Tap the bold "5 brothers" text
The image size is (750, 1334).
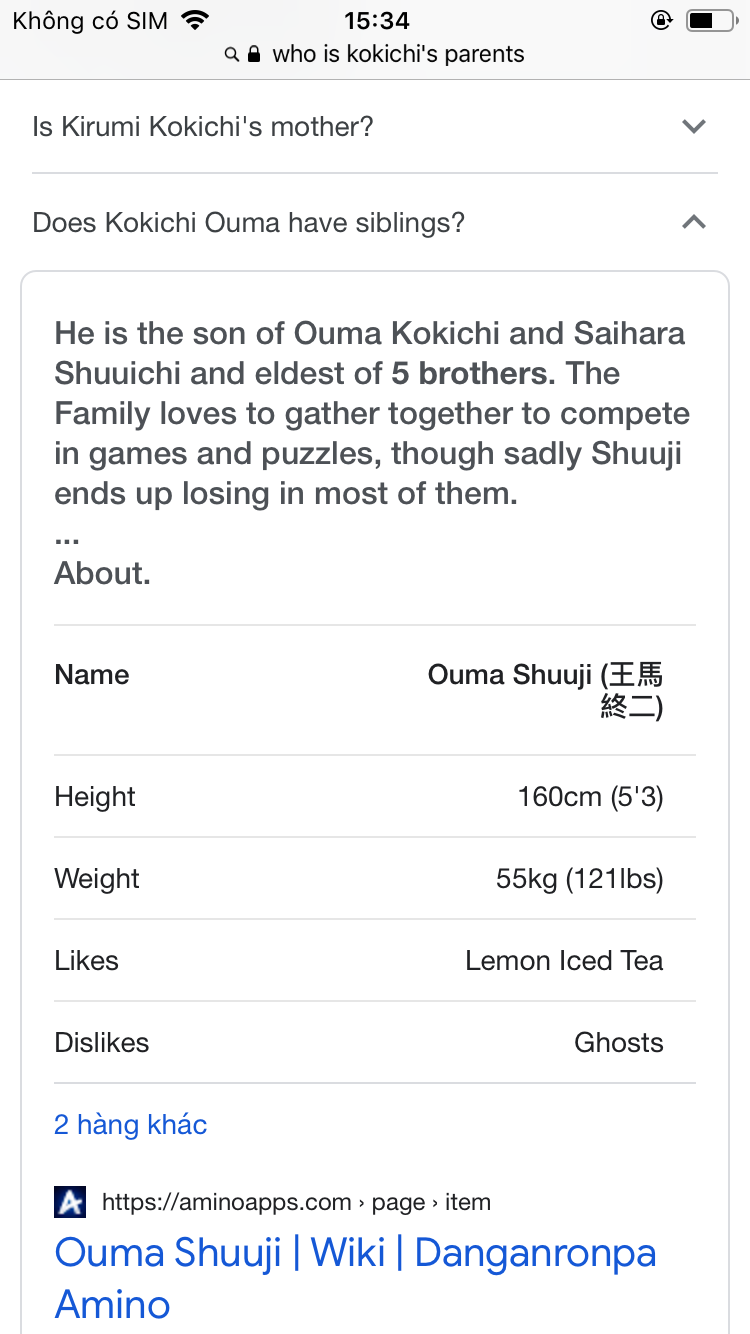[473, 373]
